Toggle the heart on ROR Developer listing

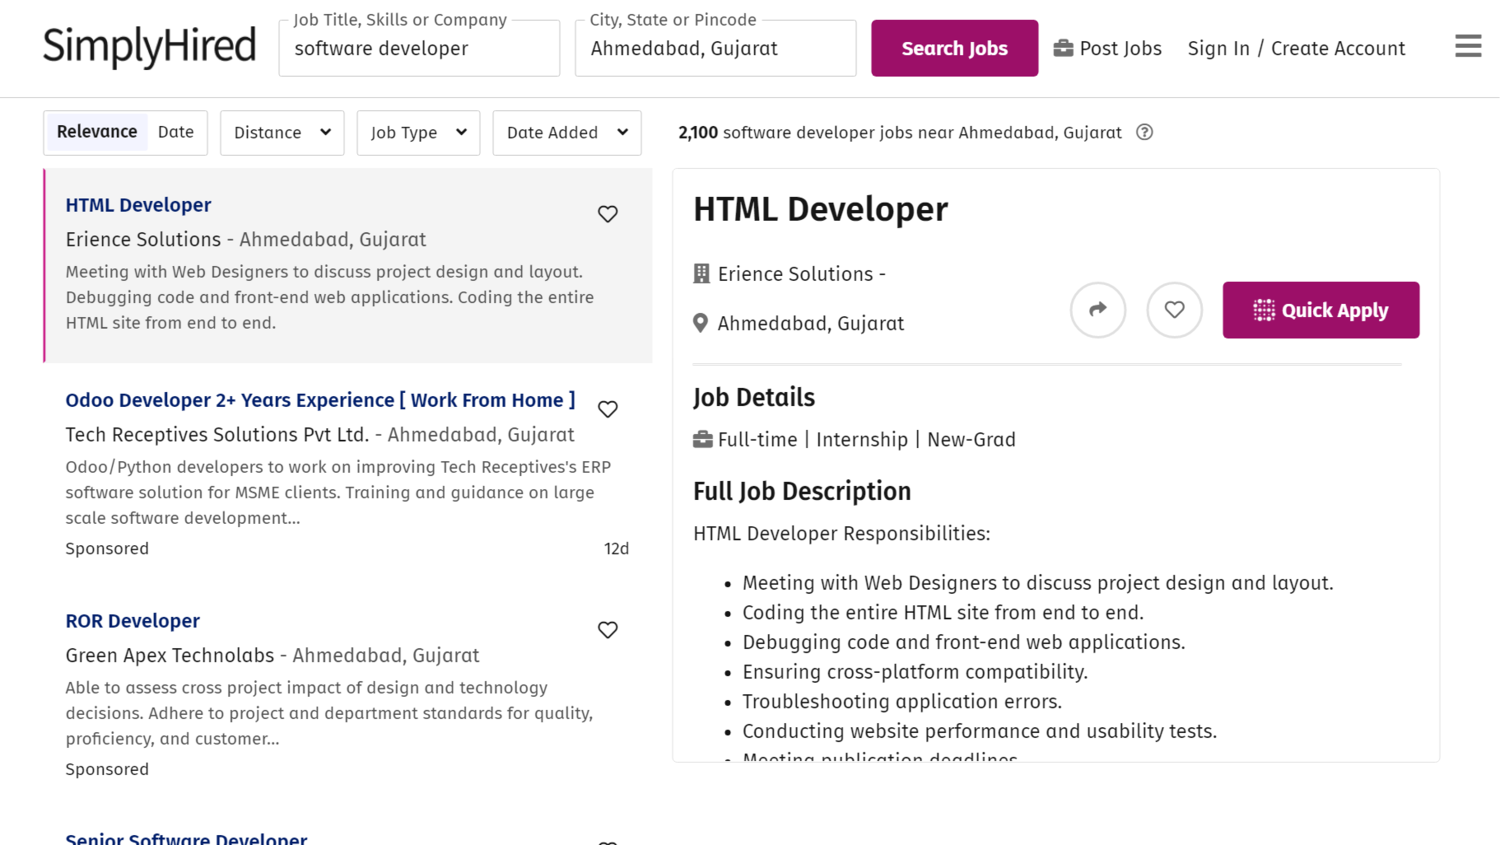[x=607, y=630]
